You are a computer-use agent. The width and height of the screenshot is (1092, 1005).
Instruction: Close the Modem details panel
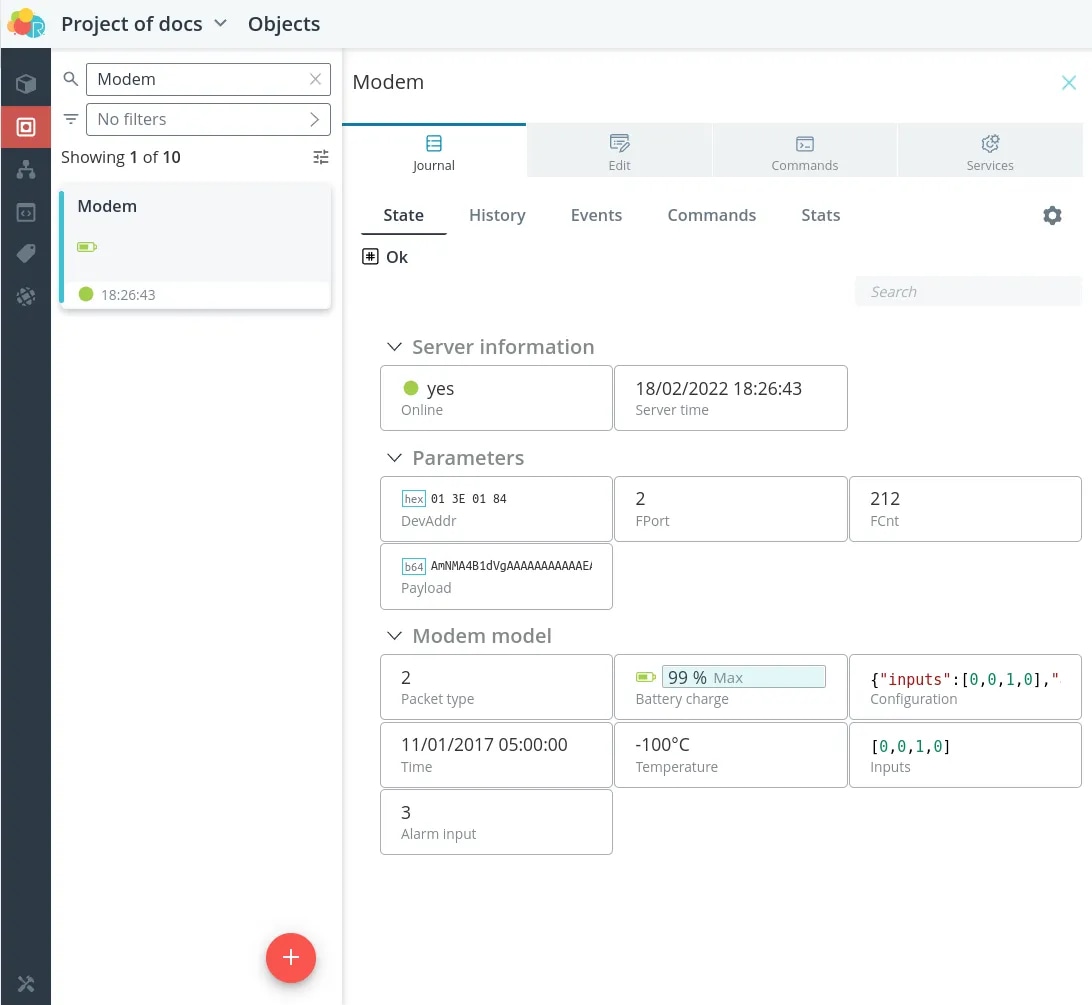[1068, 83]
